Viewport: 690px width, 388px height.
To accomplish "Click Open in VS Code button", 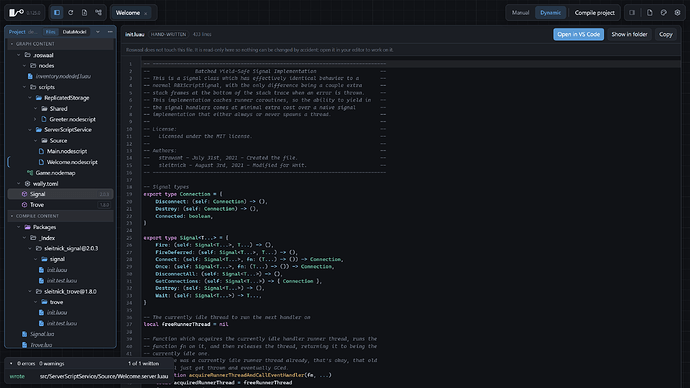I will coord(578,34).
